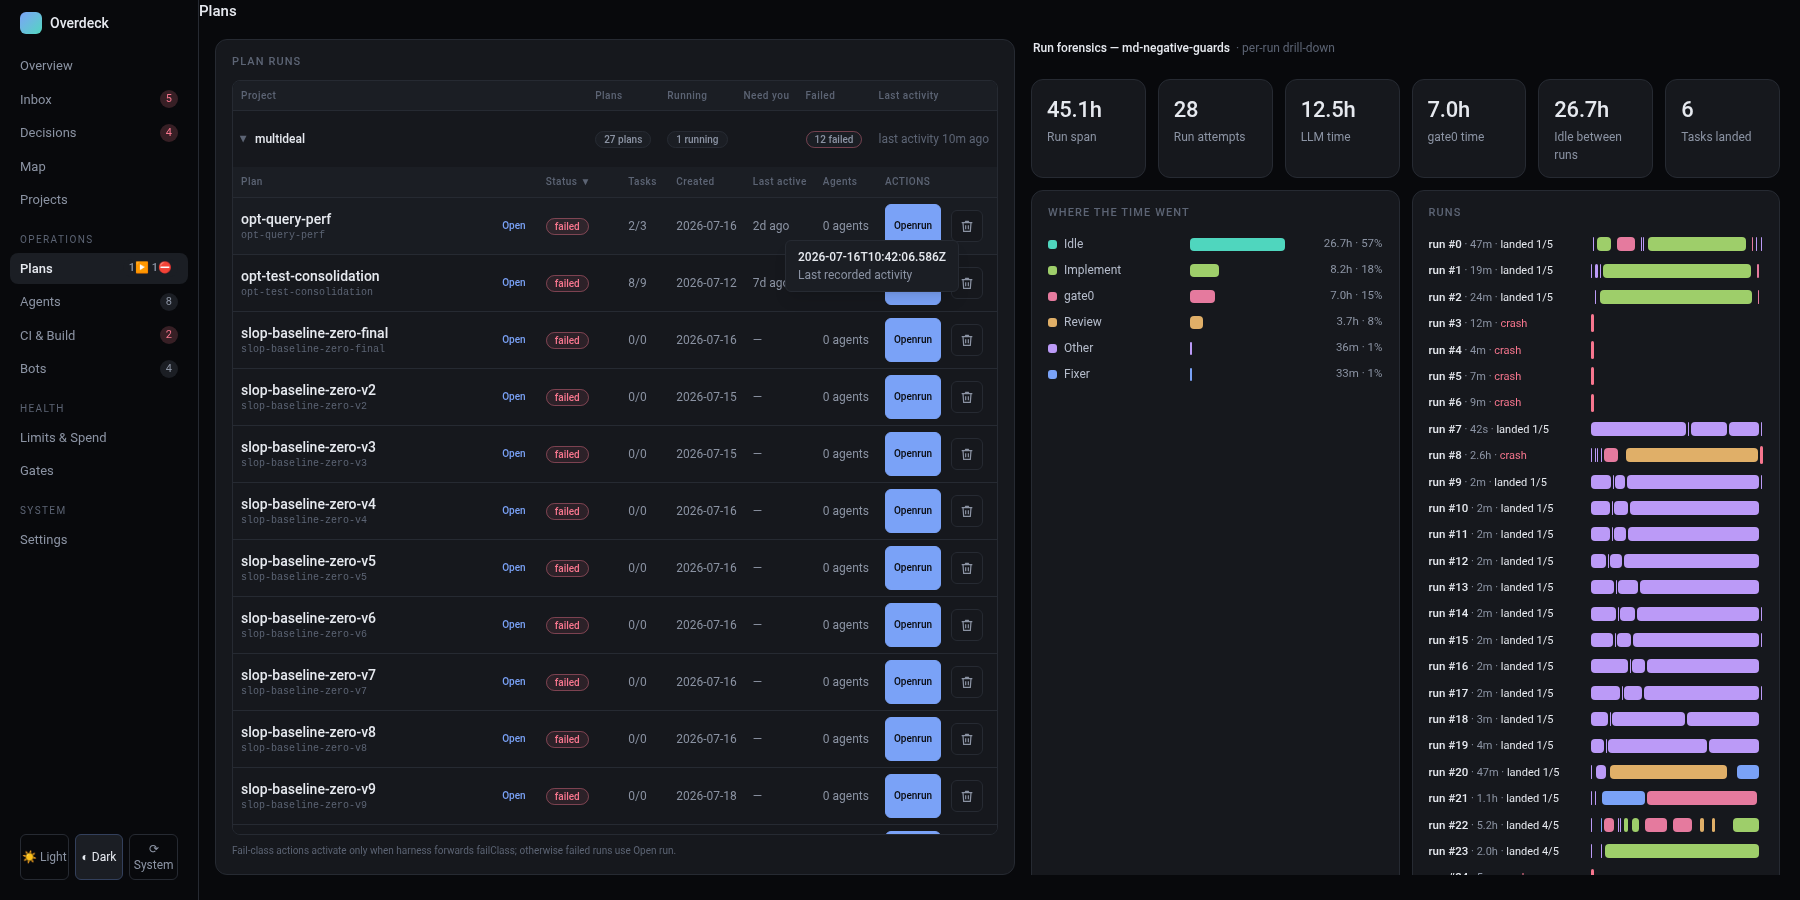
Task: Sort plans by the Status column
Action: 567,182
